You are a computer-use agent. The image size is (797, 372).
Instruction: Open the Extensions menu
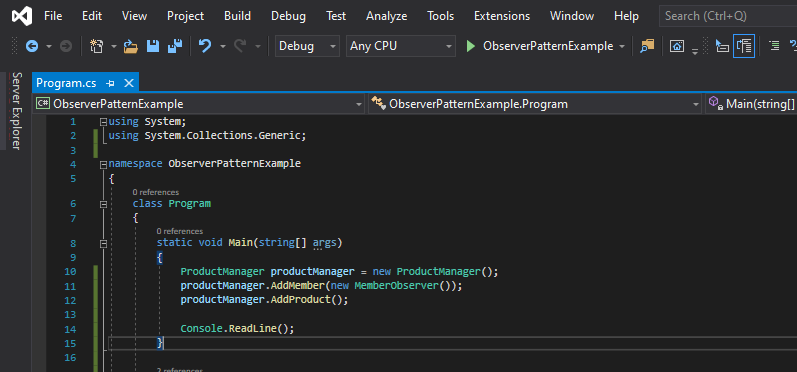502,16
